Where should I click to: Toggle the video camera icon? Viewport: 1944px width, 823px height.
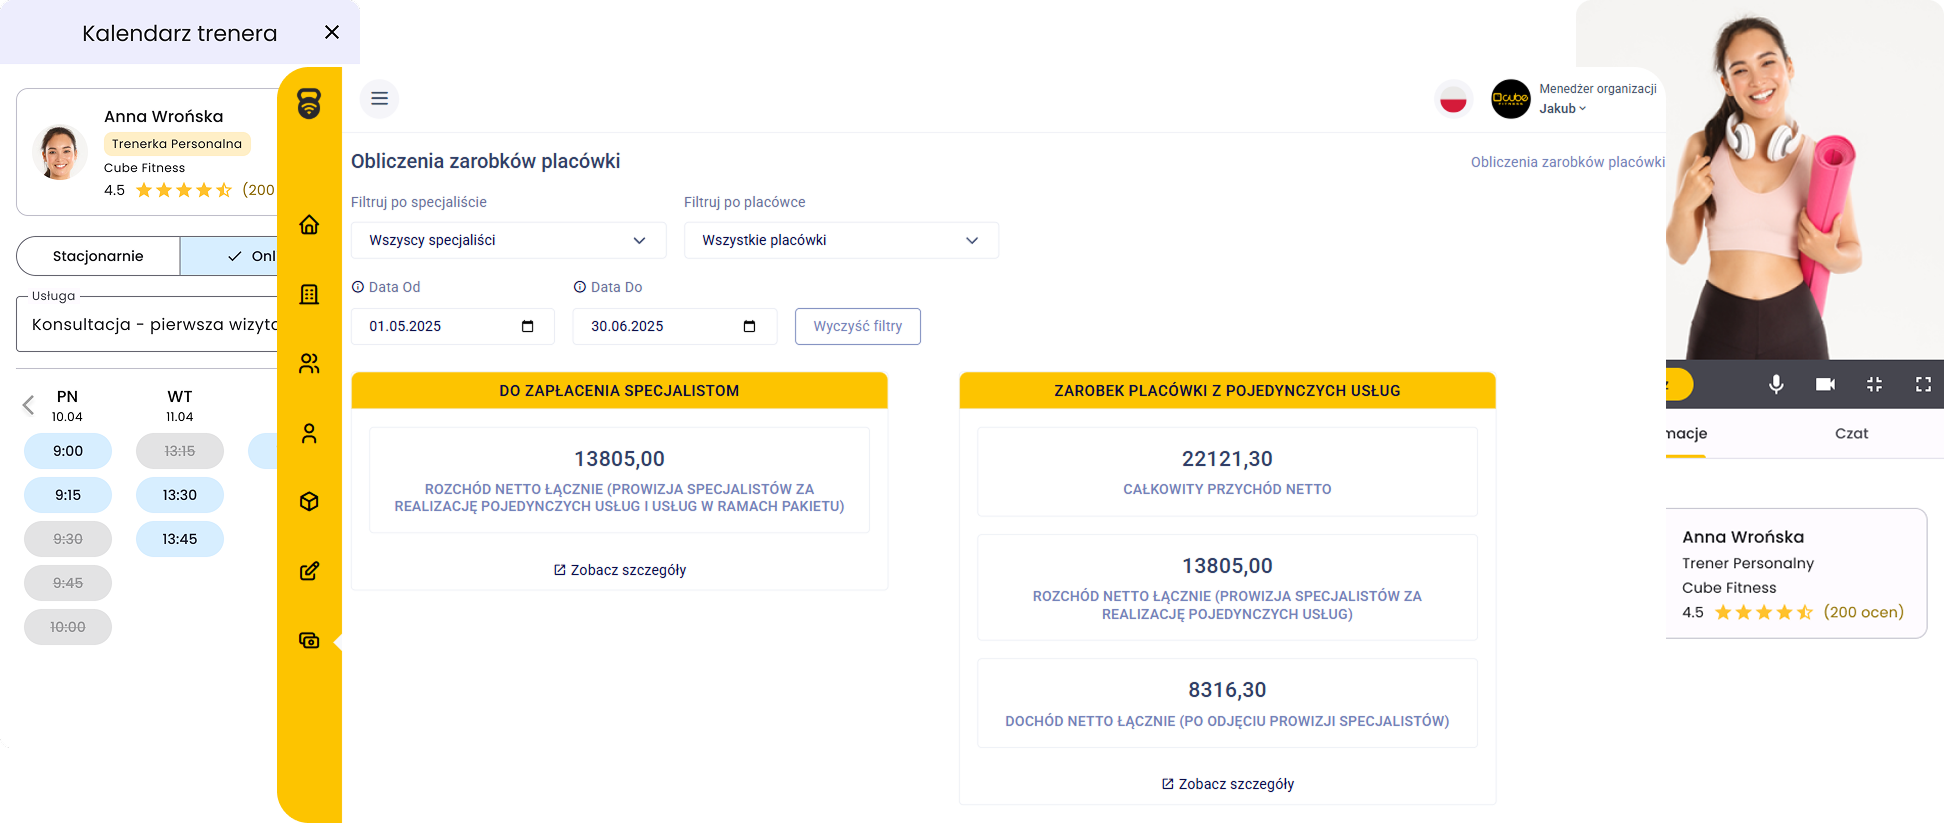coord(1825,384)
